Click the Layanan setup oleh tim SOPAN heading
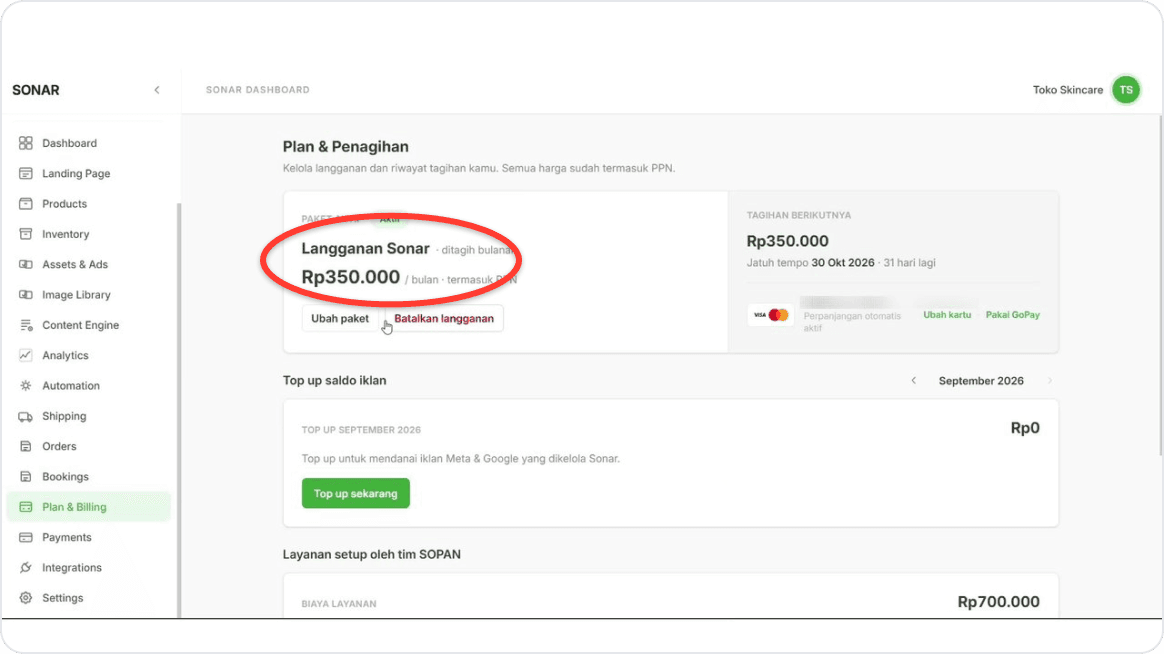Screen dimensions: 1164x654 [372, 555]
